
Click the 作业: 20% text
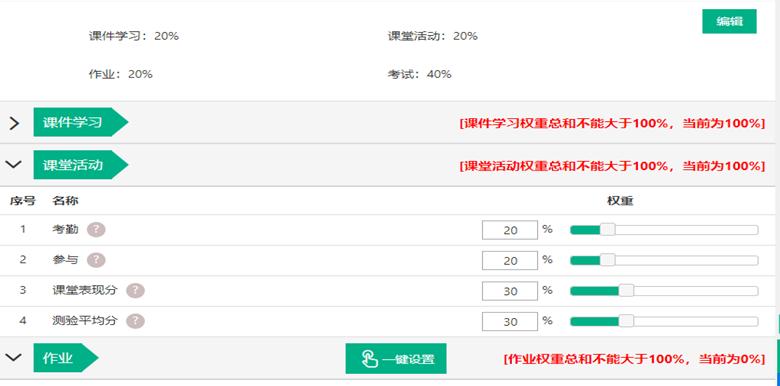click(121, 75)
